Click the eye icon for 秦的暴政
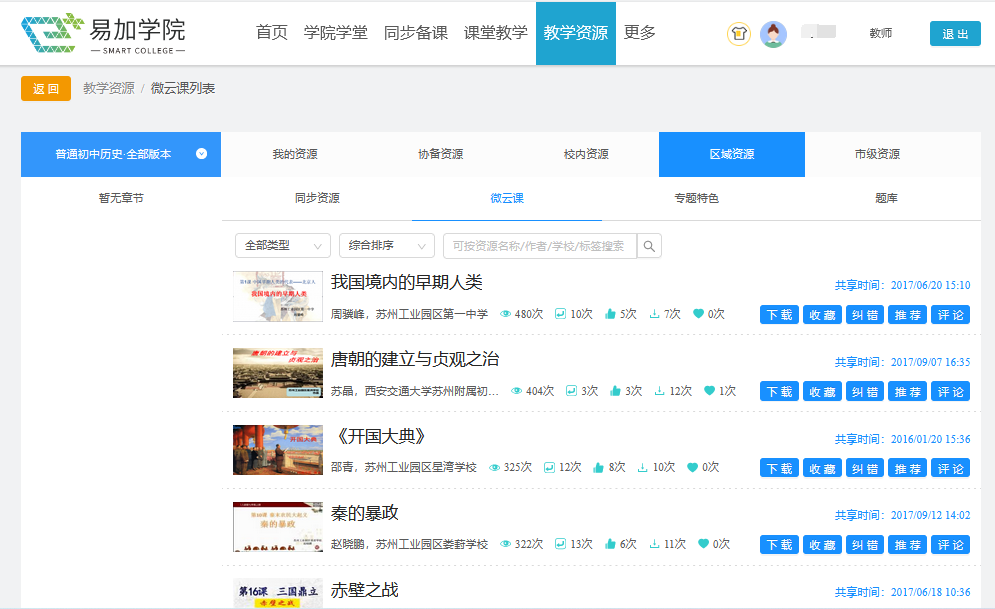Screen dimensions: 995x609 click(506, 544)
